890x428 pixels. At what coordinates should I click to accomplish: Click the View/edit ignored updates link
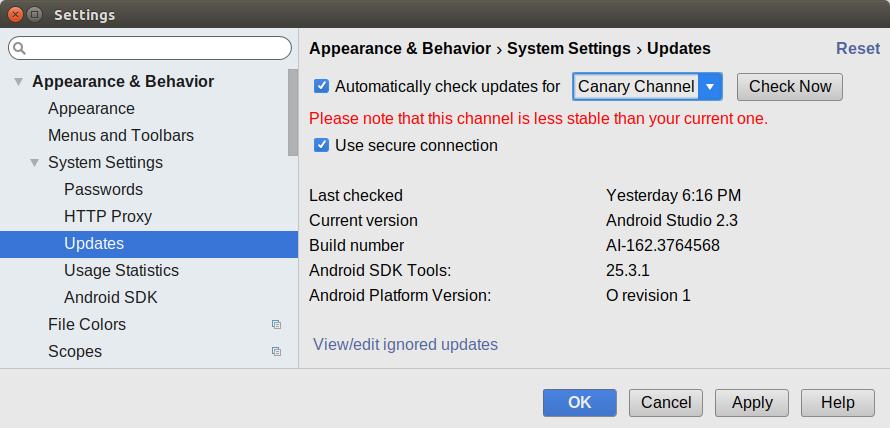405,345
